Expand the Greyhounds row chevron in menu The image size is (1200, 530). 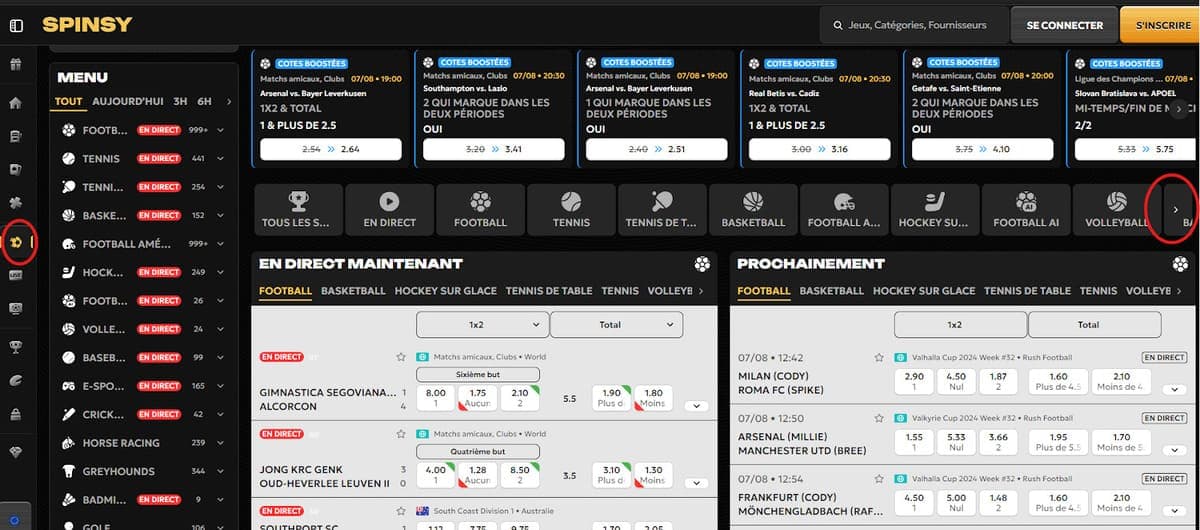pyautogui.click(x=220, y=471)
